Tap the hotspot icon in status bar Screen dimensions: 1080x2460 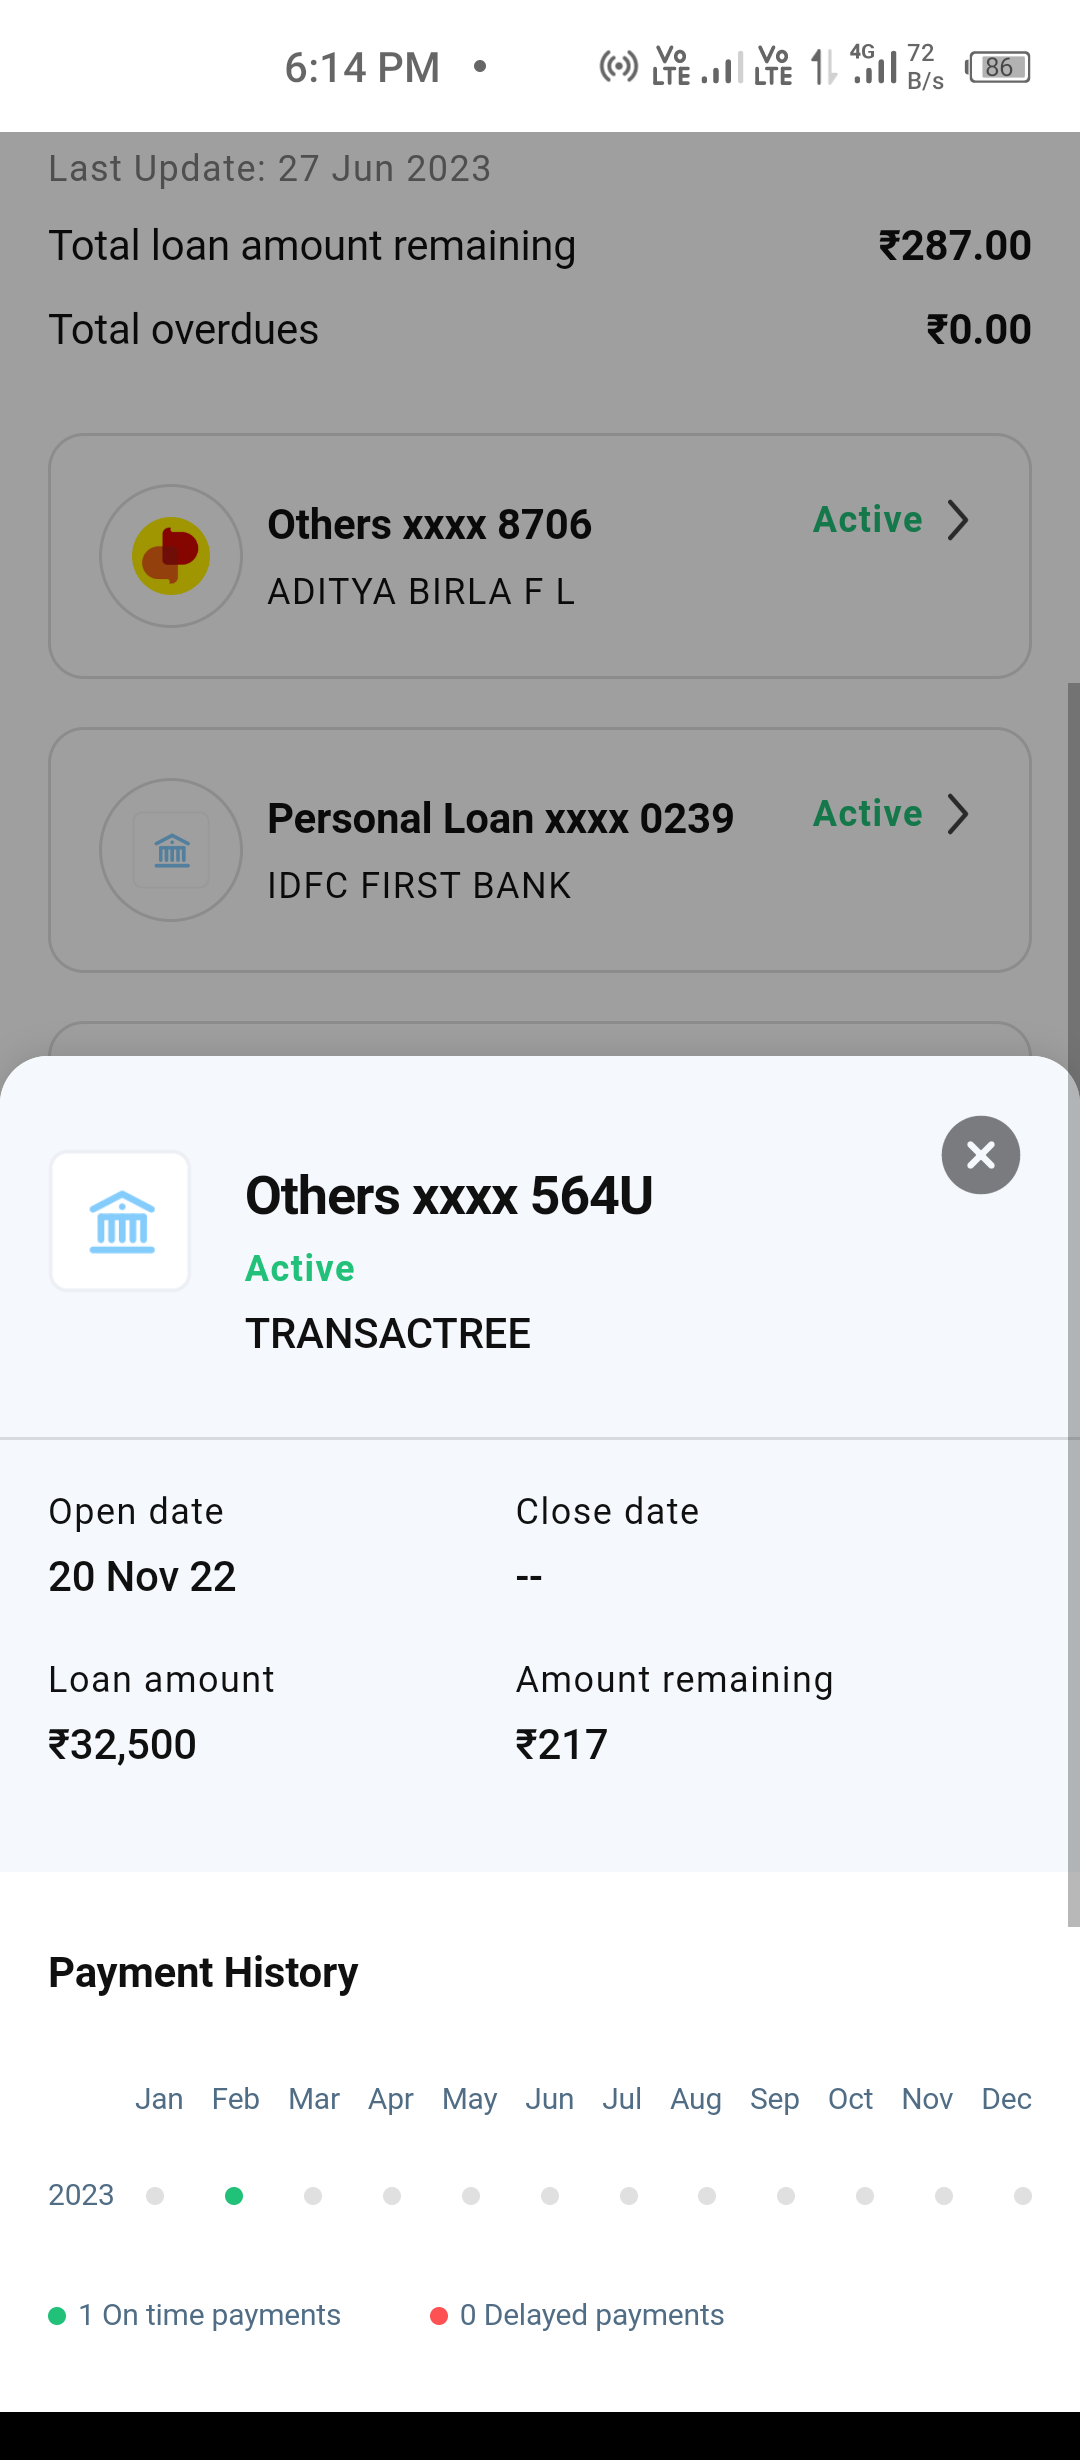tap(618, 67)
